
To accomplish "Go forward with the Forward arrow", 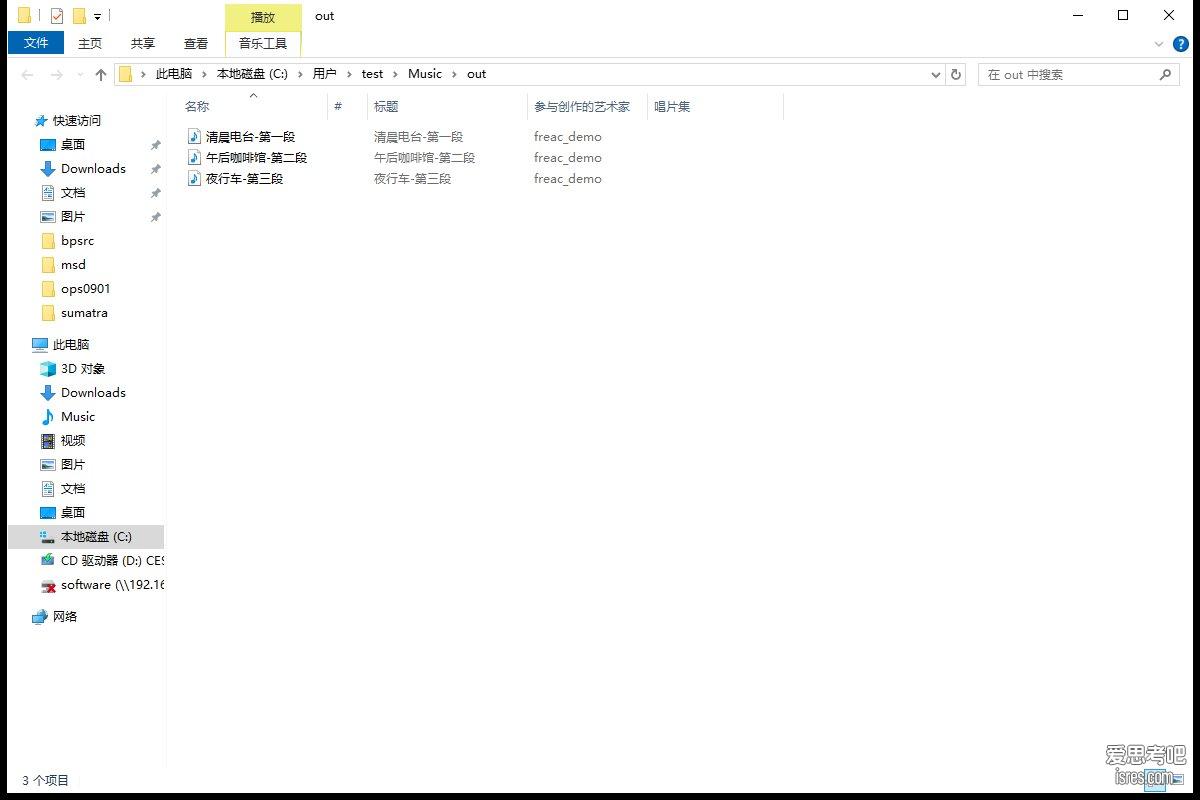I will pyautogui.click(x=56, y=75).
